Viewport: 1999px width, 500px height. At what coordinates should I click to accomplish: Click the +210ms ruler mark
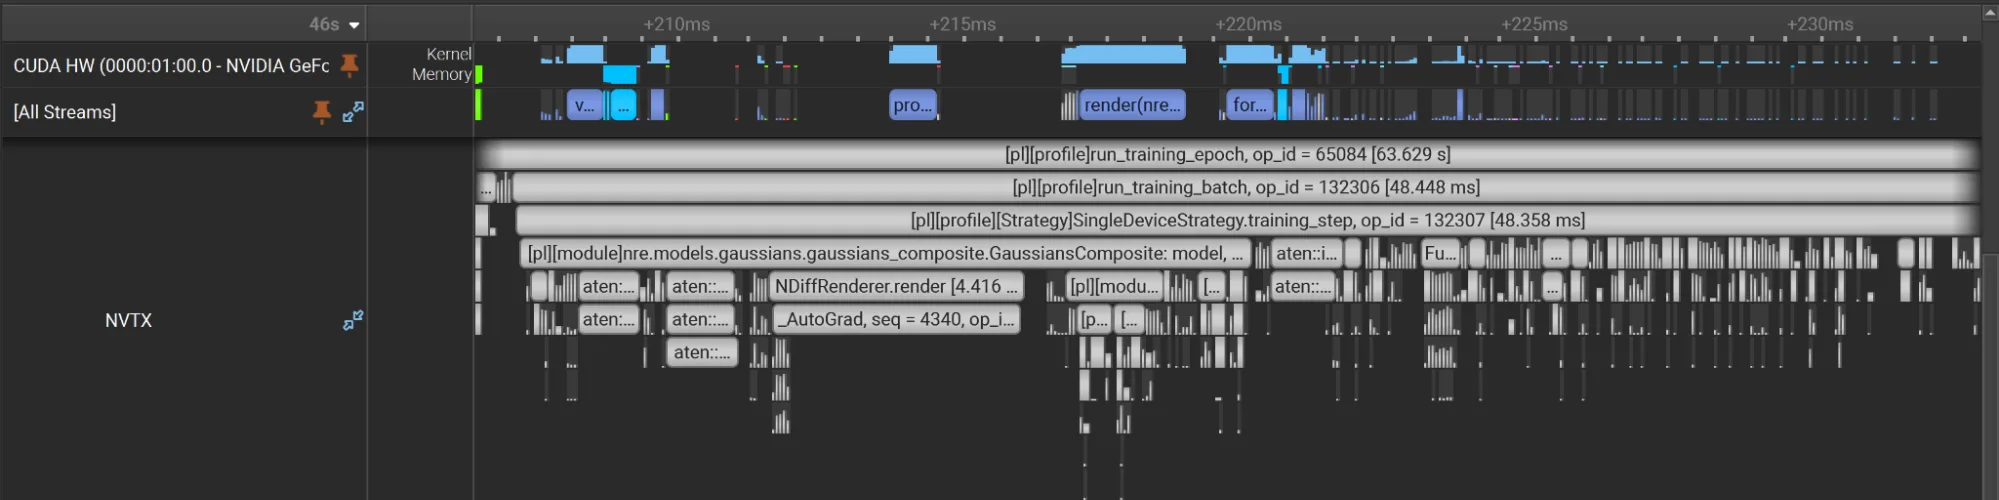tap(677, 24)
